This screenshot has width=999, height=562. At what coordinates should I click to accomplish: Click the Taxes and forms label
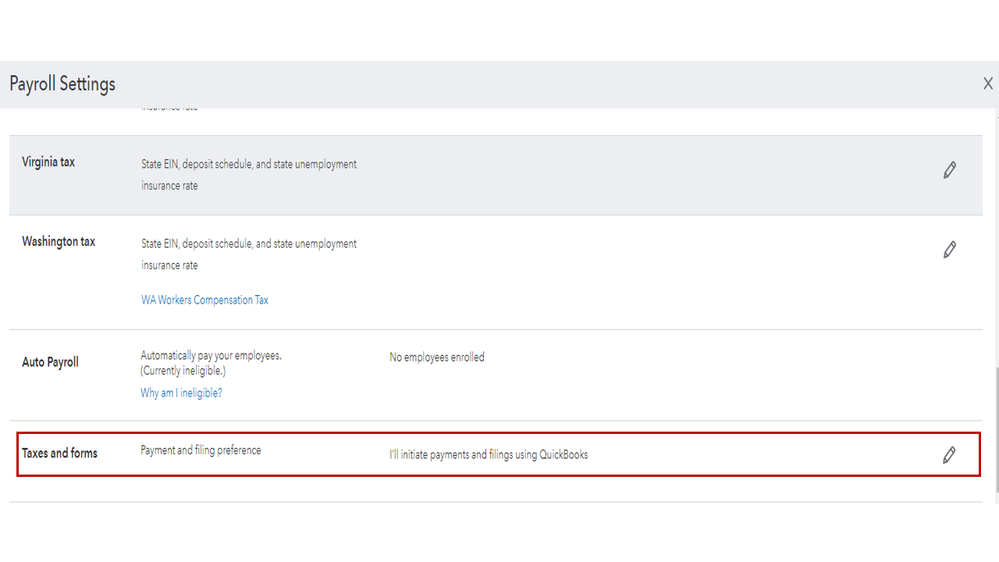click(x=60, y=453)
